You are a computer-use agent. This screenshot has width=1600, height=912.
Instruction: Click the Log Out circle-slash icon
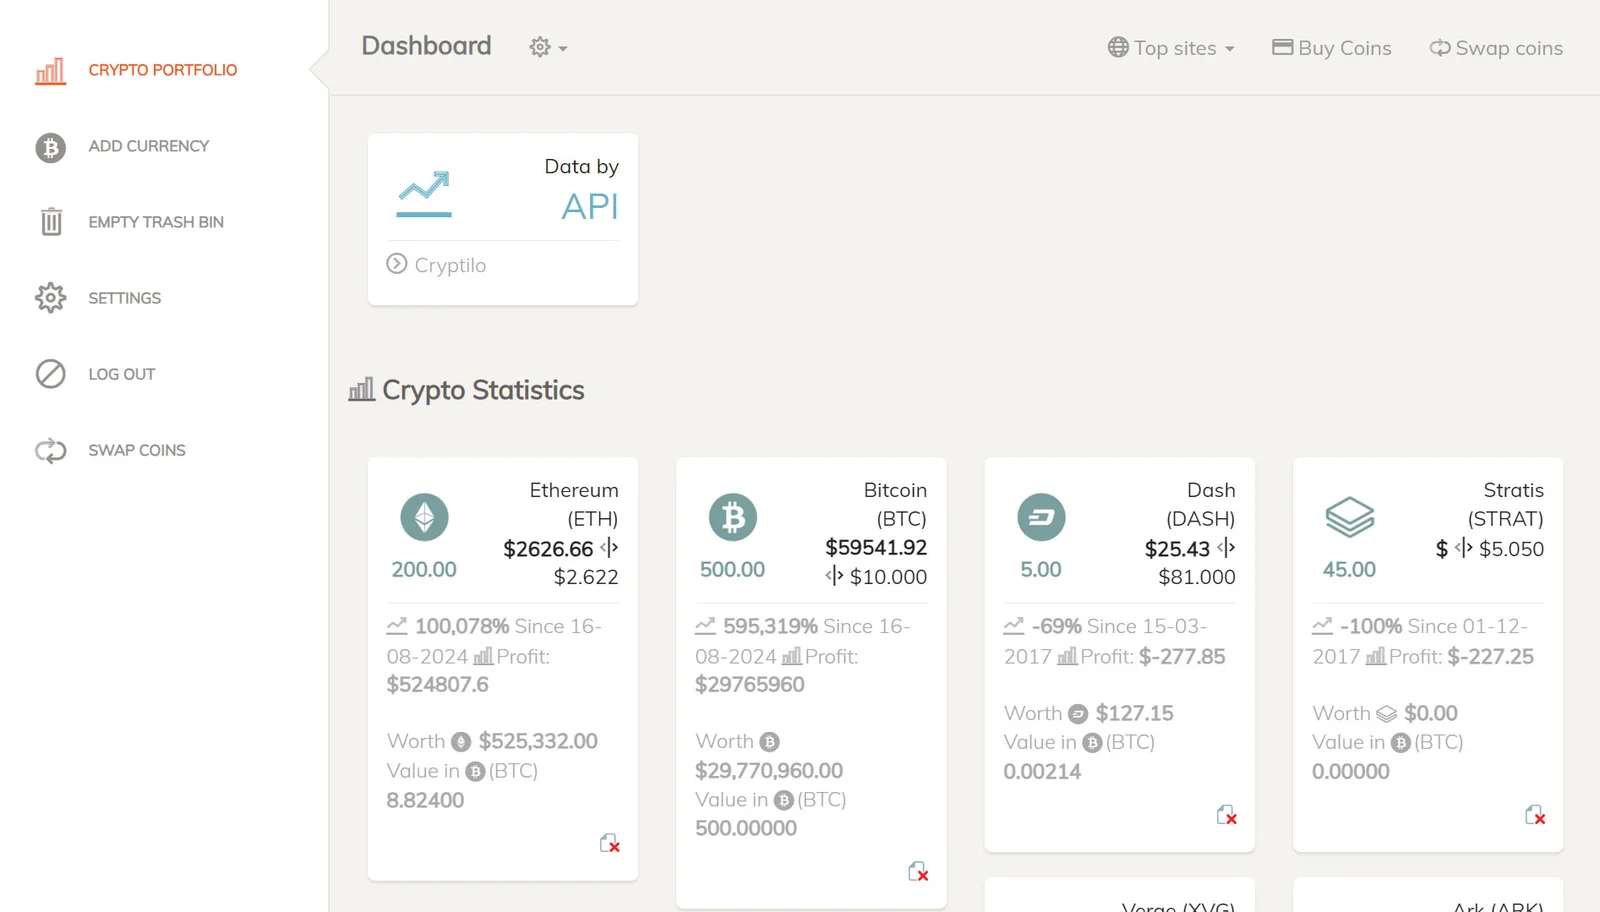pyautogui.click(x=51, y=374)
